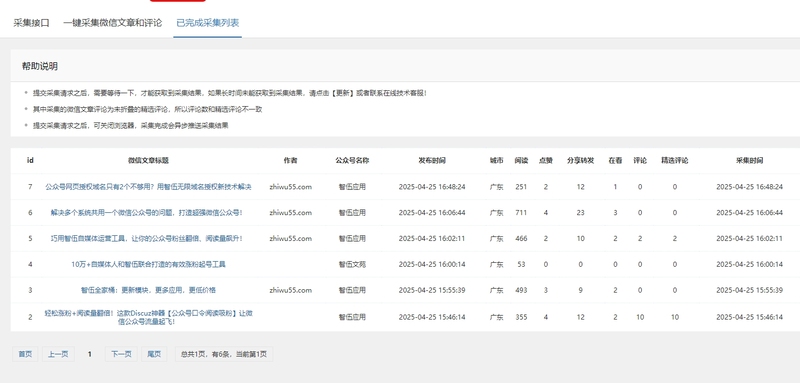The image size is (800, 383).
Task: Click publish time 2025-04-25 16:00:14
Action: tap(432, 264)
